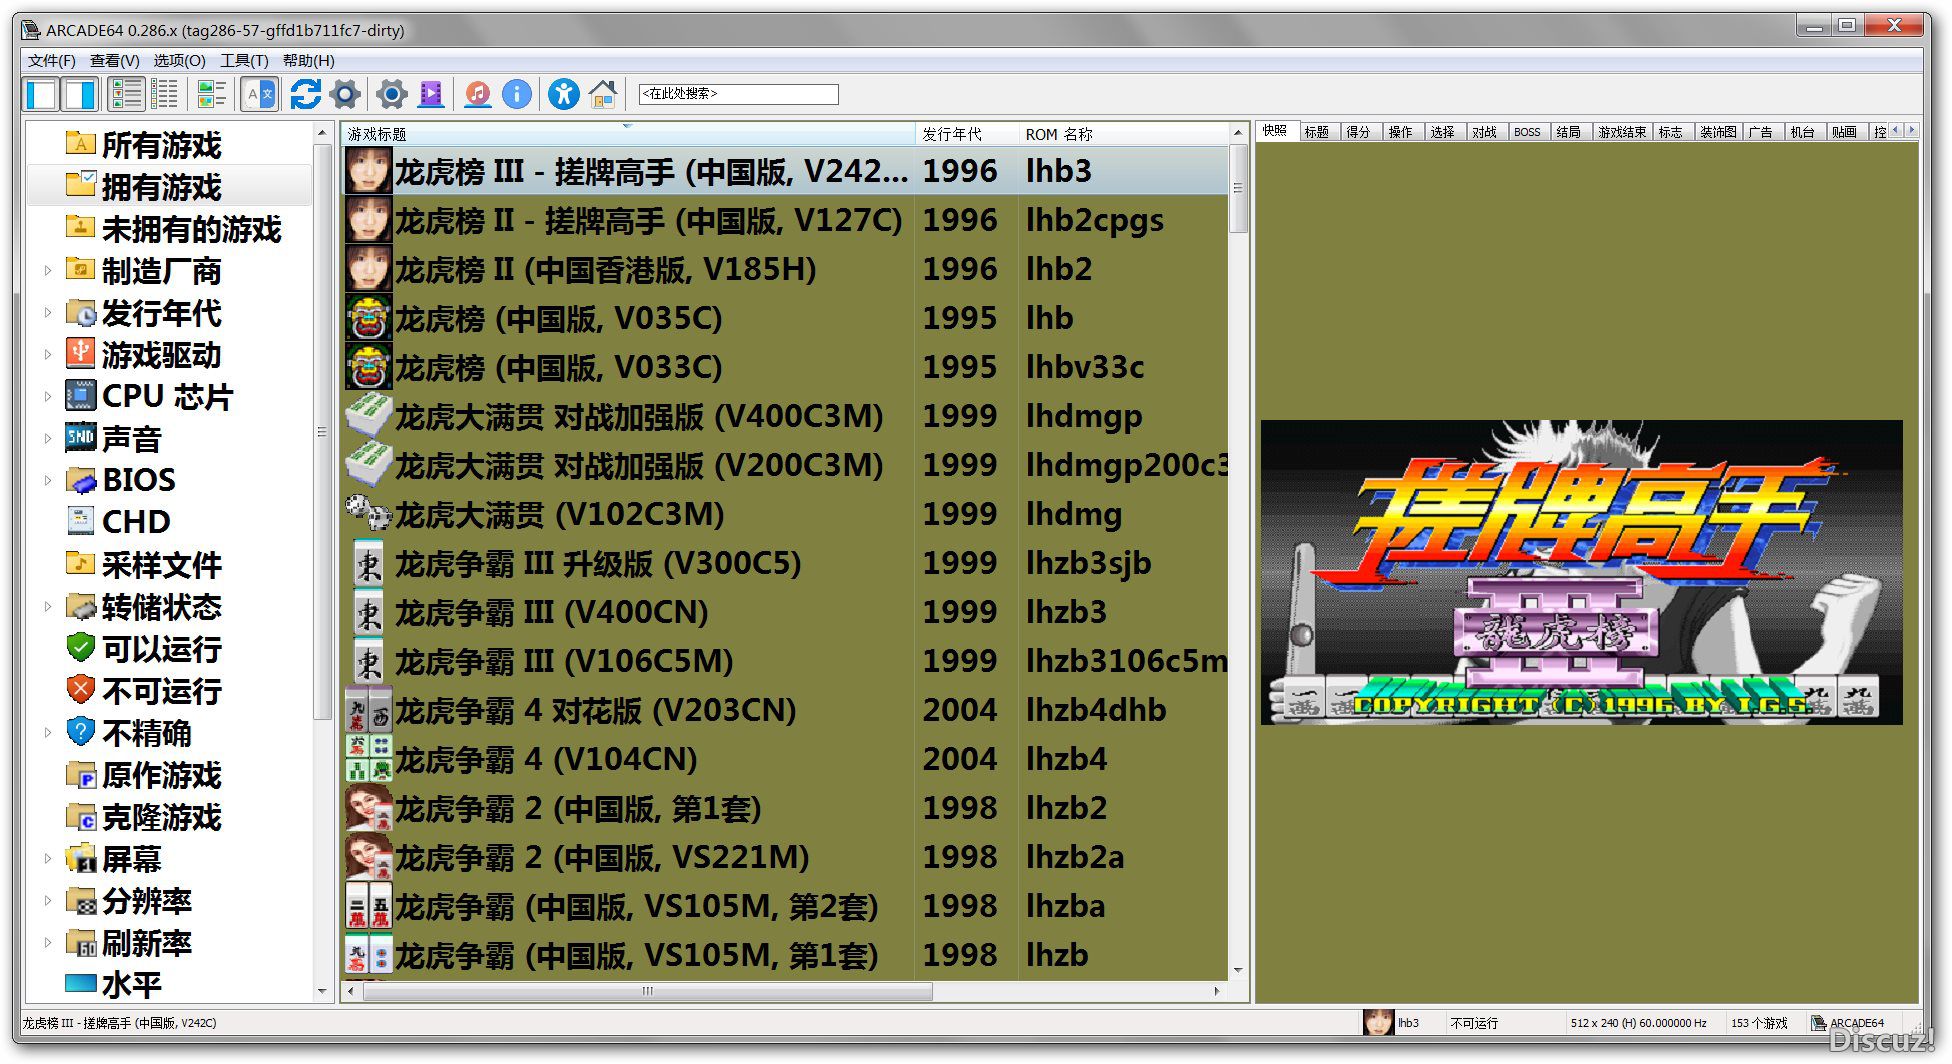
Task: Expand the CPU 芯片 tree node
Action: (47, 396)
